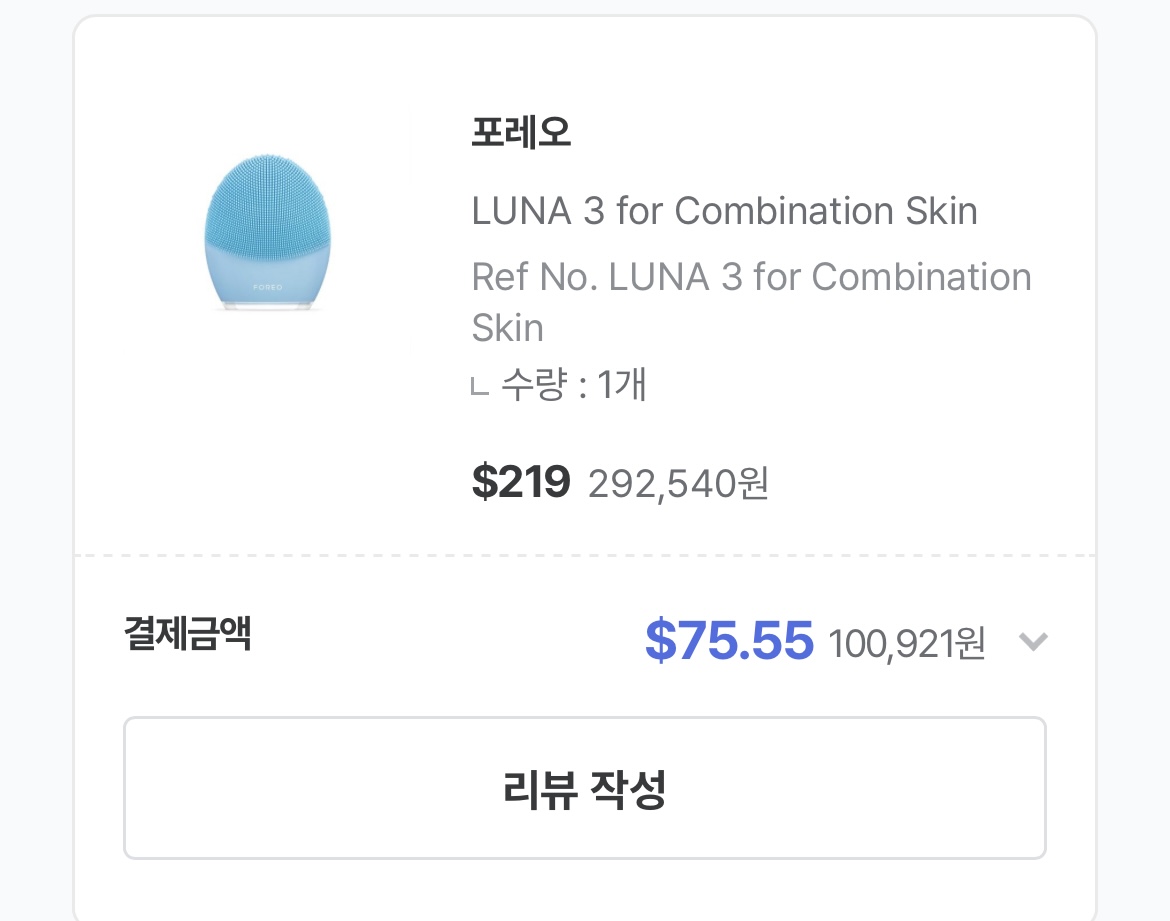The image size is (1170, 921).
Task: Click the word Skin on the reference second line
Action: [x=507, y=328]
